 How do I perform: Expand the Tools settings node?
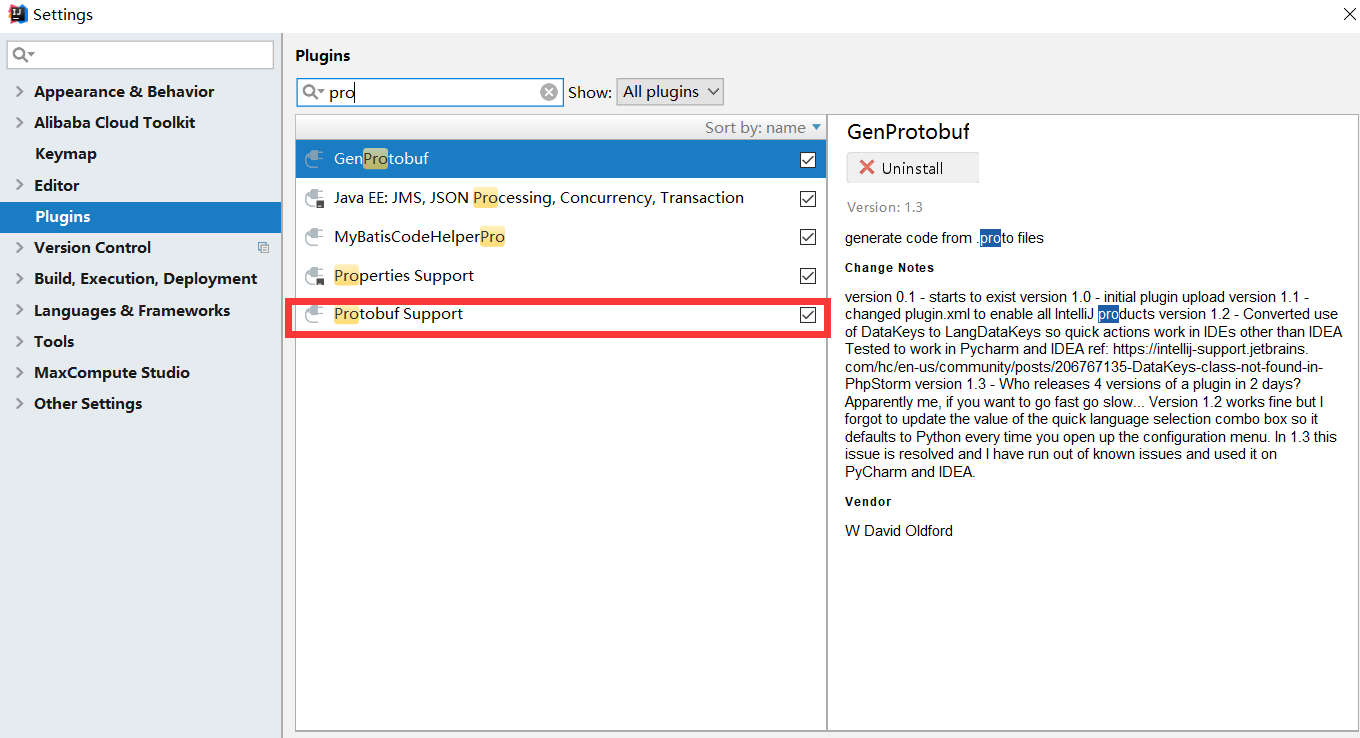click(19, 342)
